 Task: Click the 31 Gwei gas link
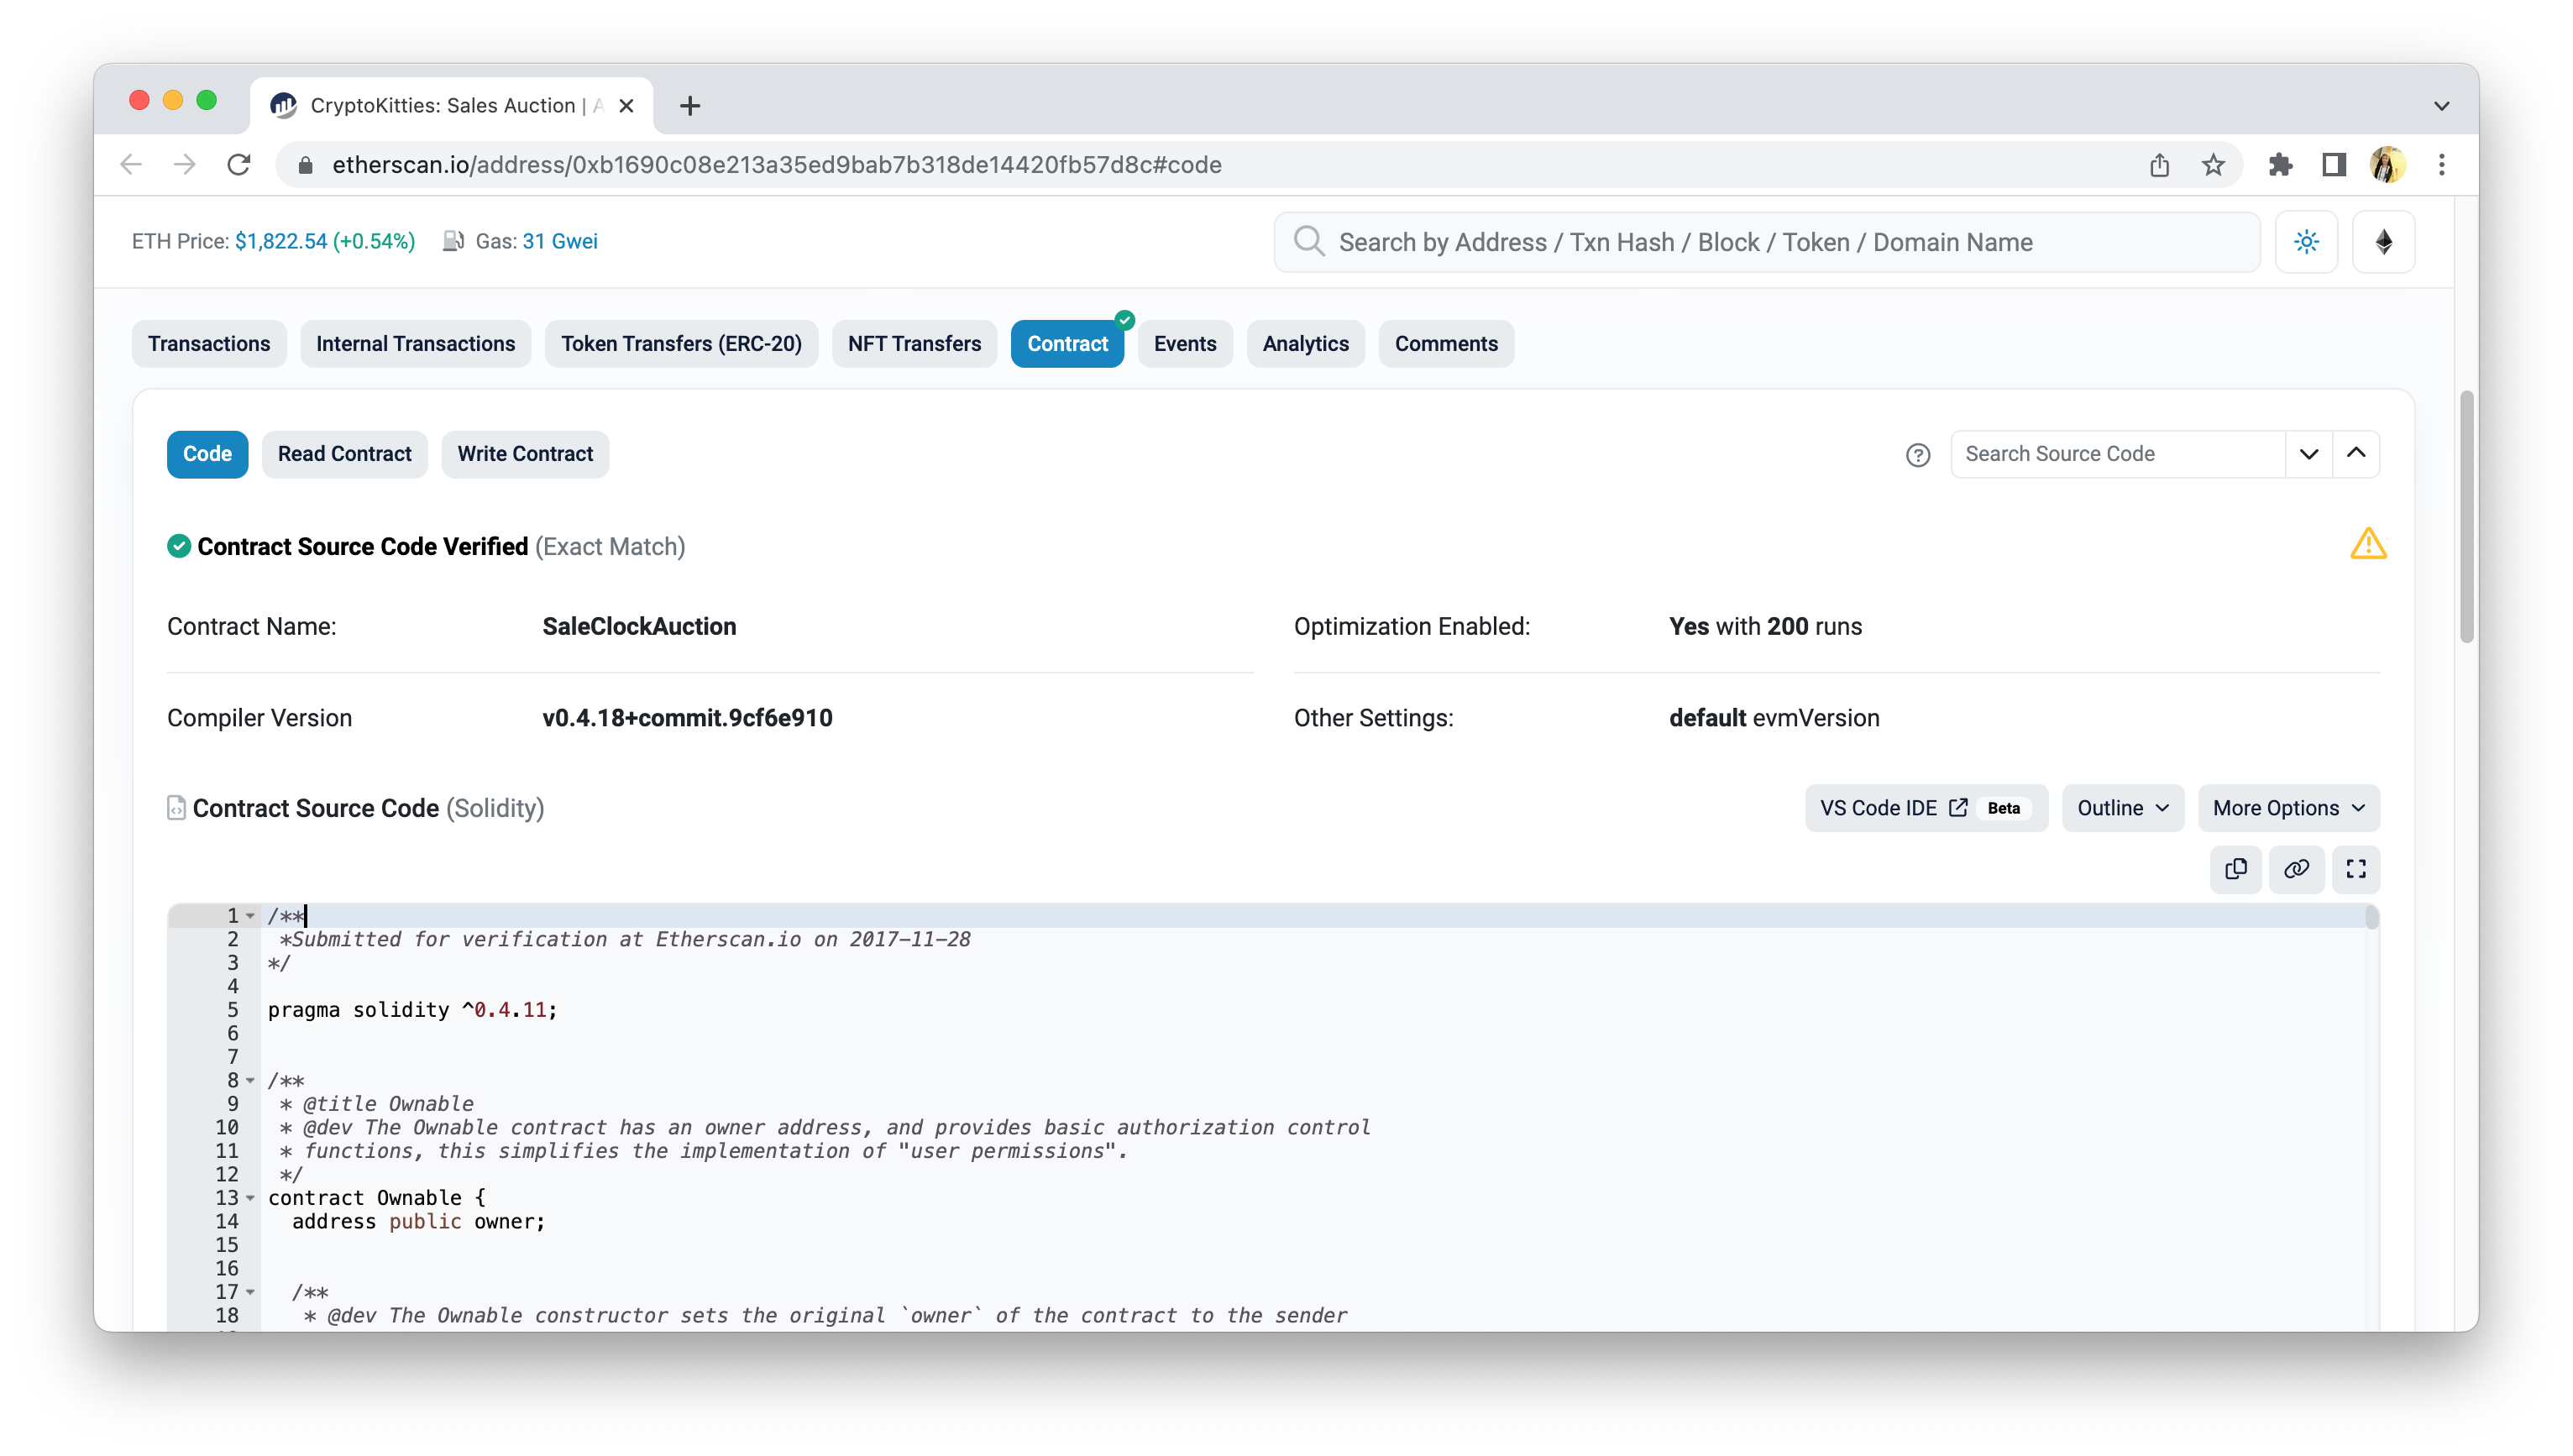(x=560, y=242)
